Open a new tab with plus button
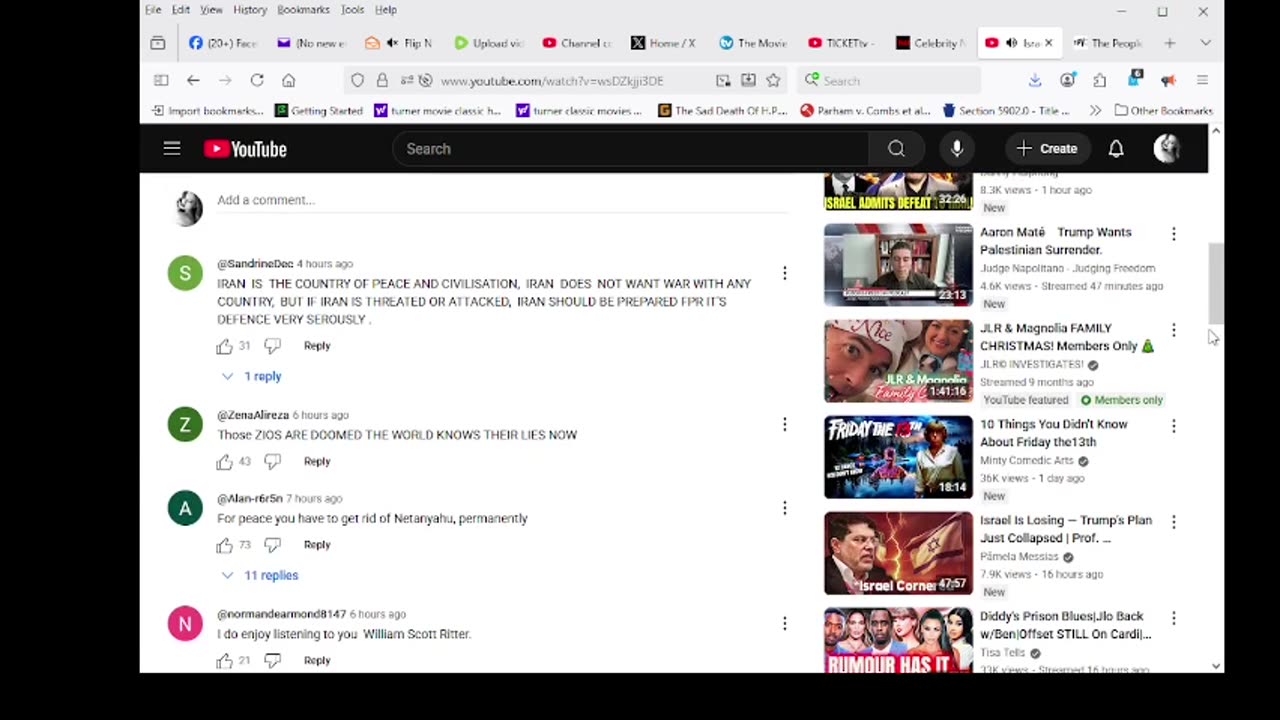1280x720 pixels. point(1169,43)
